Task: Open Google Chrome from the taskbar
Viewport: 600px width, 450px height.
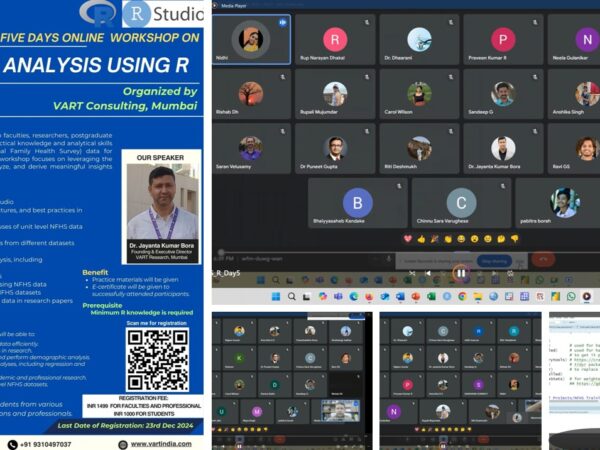Action: tap(462, 297)
